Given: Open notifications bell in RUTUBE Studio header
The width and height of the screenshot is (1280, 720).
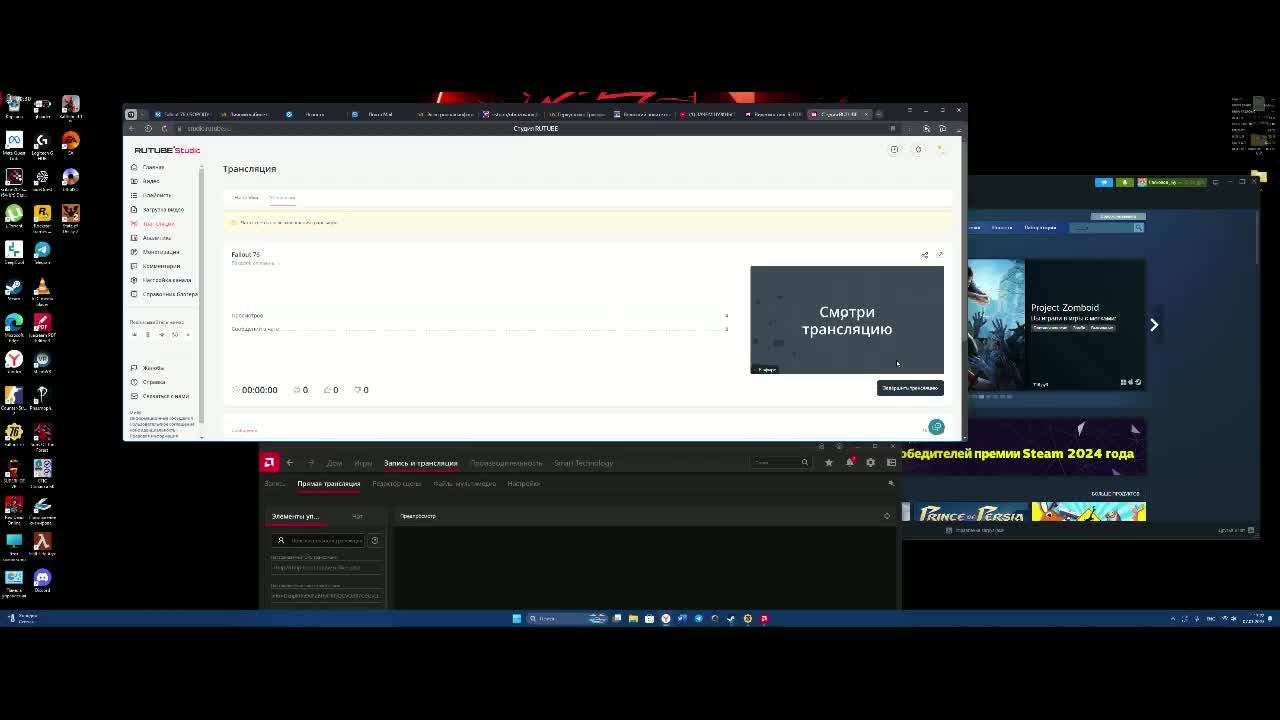Looking at the screenshot, I should [918, 150].
